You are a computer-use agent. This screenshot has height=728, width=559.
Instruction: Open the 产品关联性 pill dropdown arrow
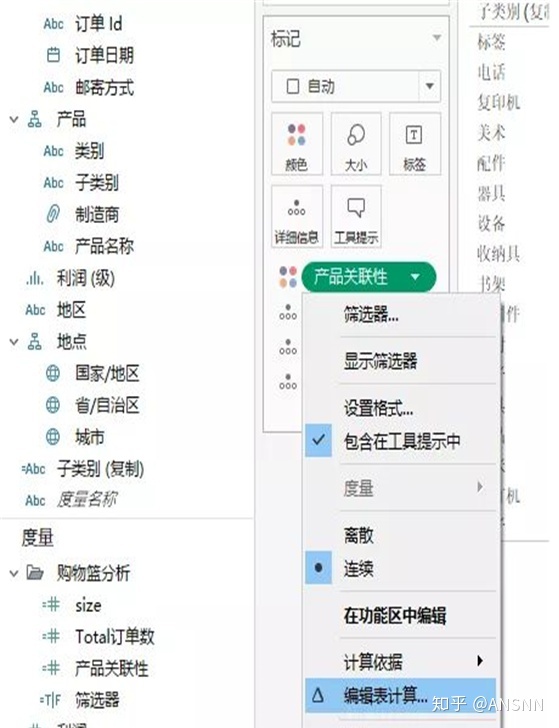(x=415, y=277)
